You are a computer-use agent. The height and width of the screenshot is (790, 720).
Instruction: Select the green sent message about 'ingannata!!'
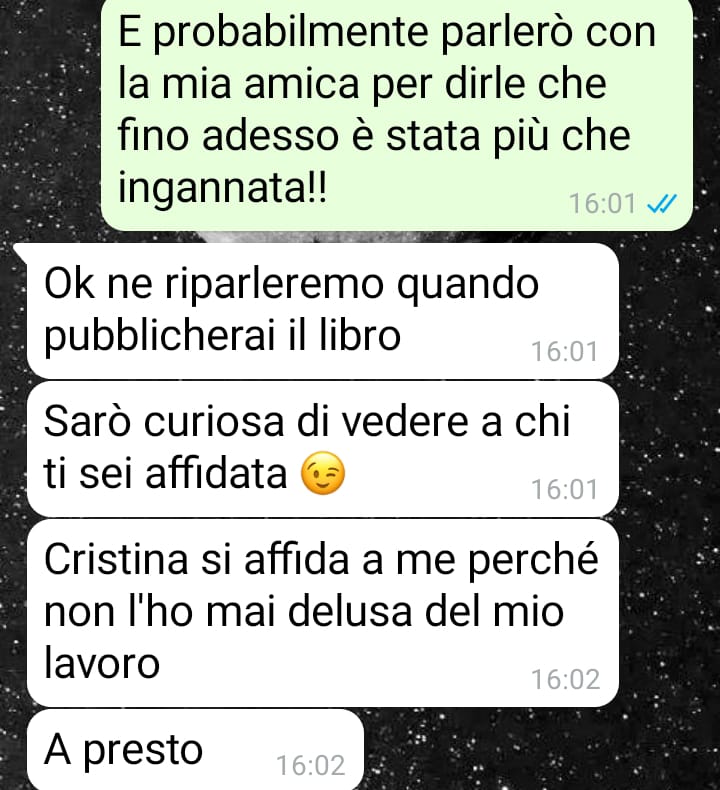tap(397, 114)
